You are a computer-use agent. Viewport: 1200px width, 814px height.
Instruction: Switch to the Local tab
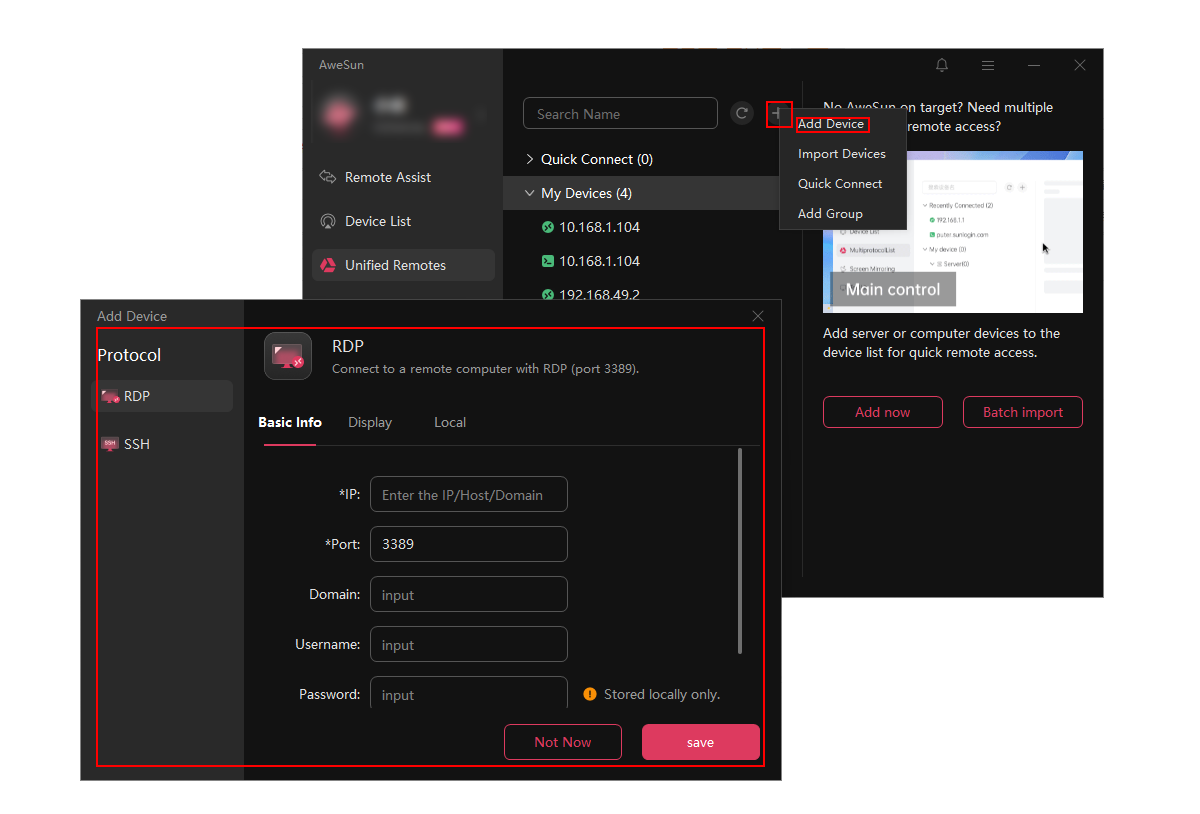[x=450, y=422]
